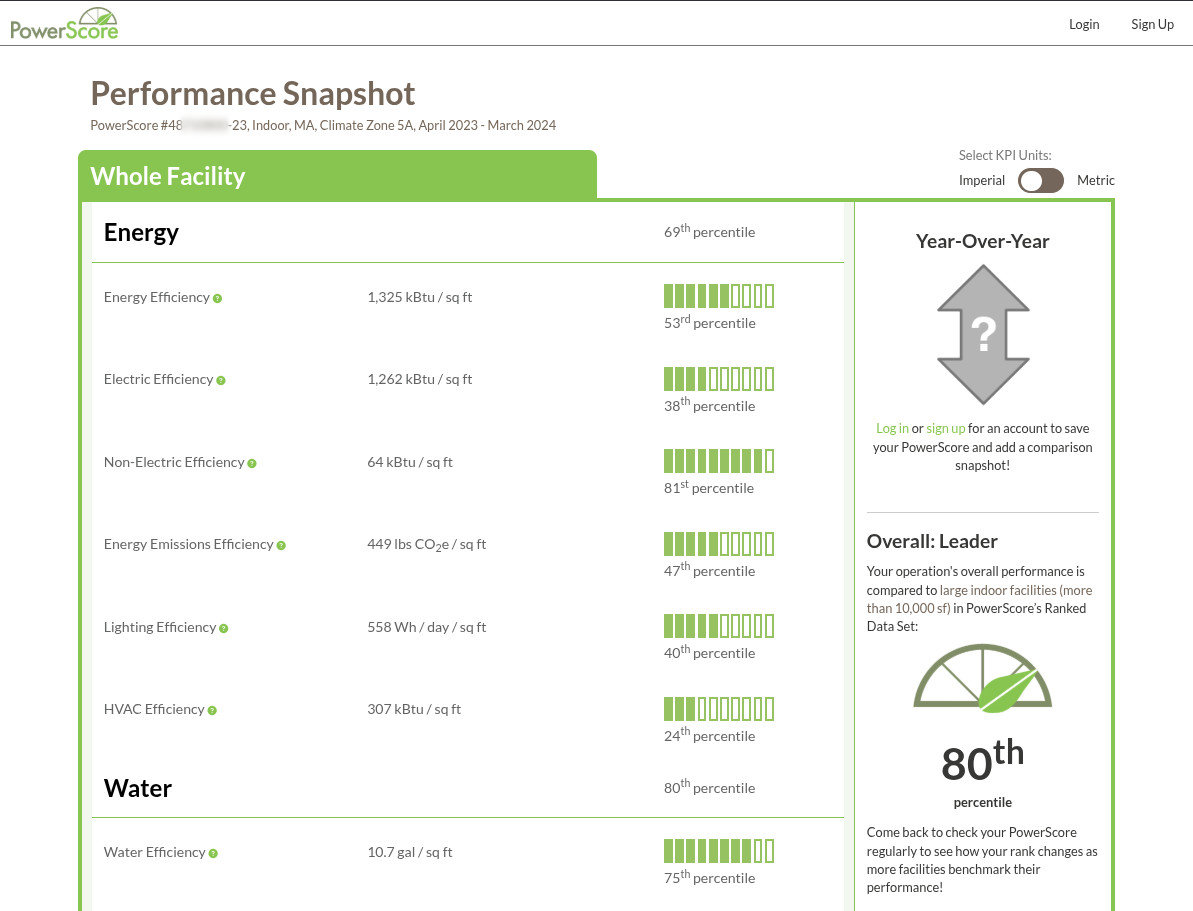Click the '449 lbs CO2e / sq ft' value

pyautogui.click(x=426, y=545)
